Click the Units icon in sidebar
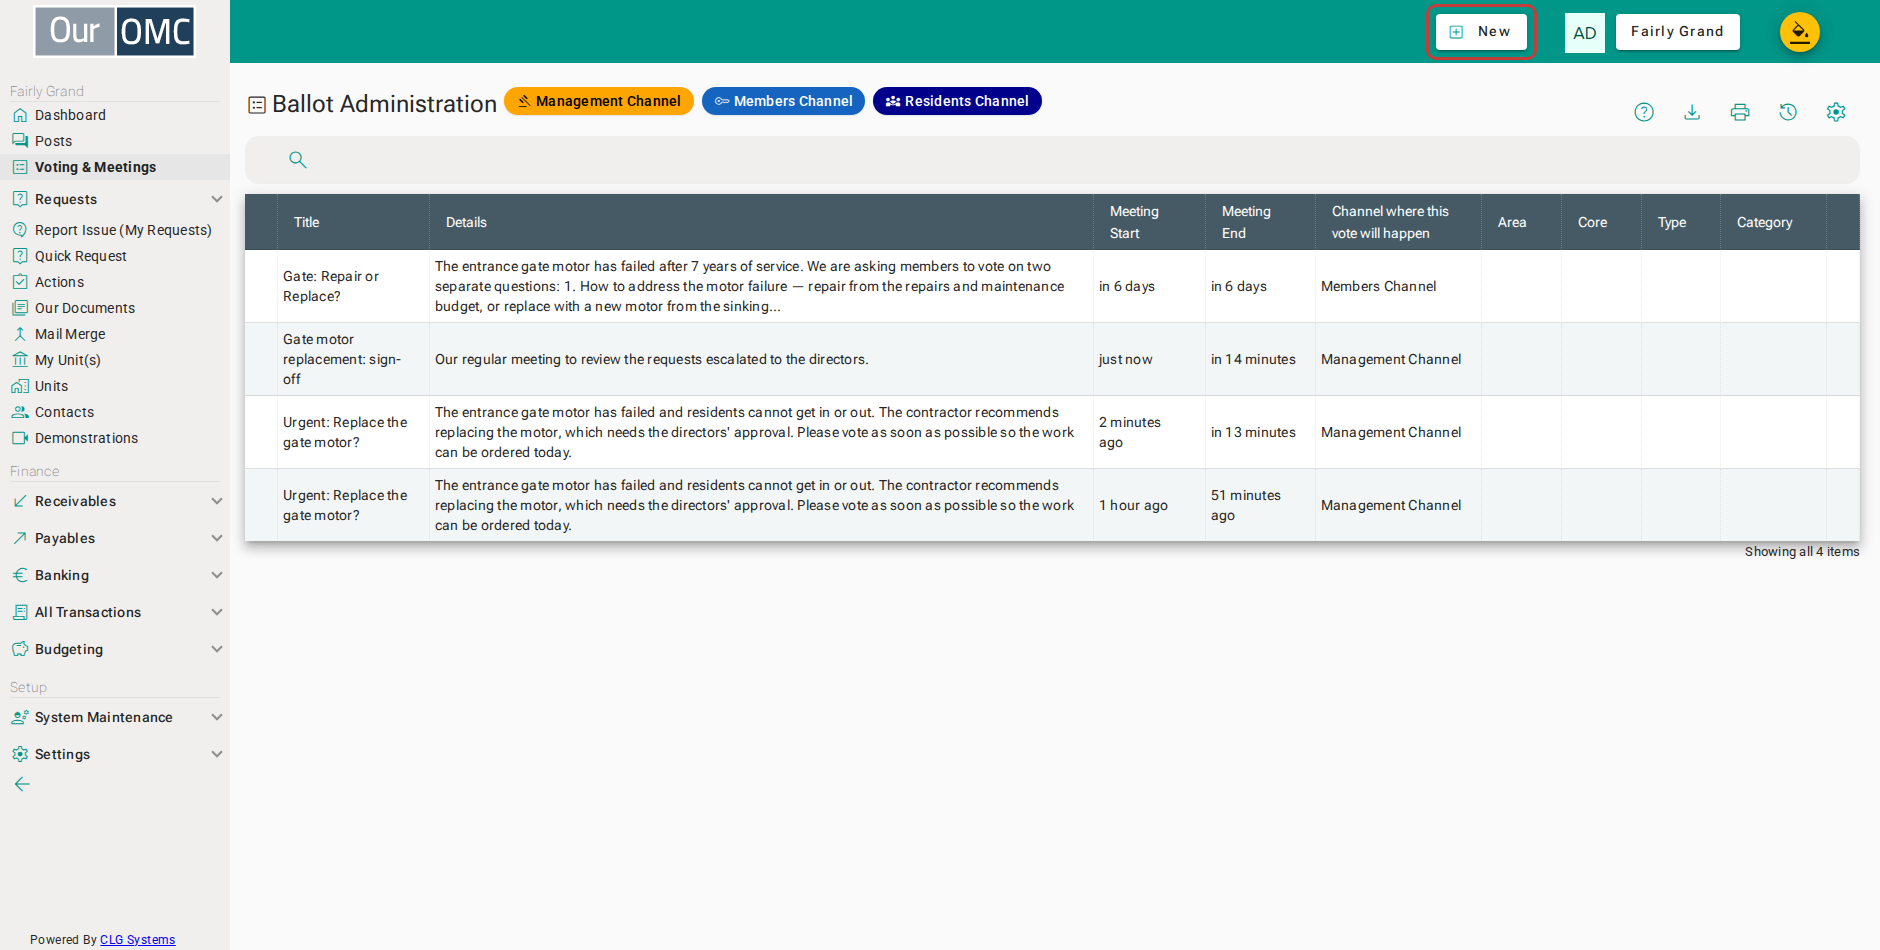The width and height of the screenshot is (1880, 950). [x=20, y=386]
